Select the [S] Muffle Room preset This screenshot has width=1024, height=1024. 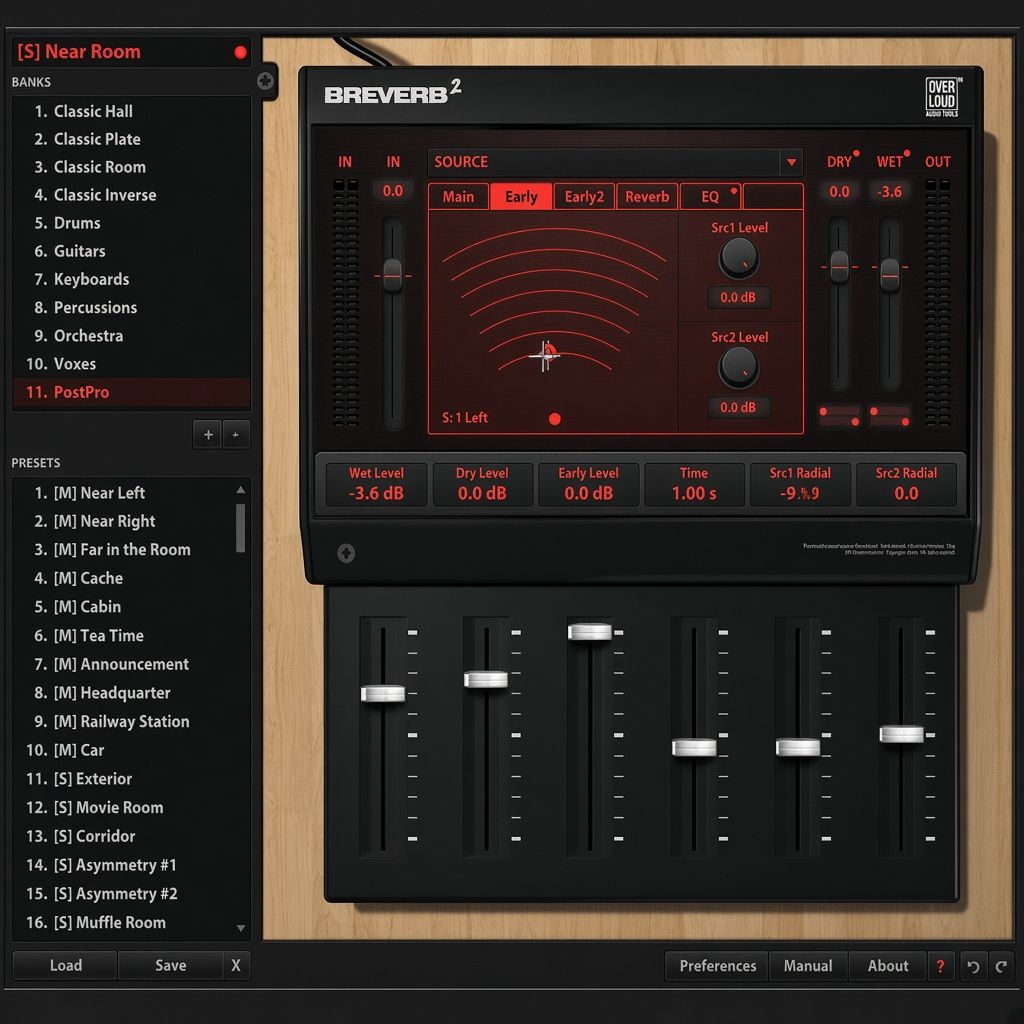[x=124, y=923]
